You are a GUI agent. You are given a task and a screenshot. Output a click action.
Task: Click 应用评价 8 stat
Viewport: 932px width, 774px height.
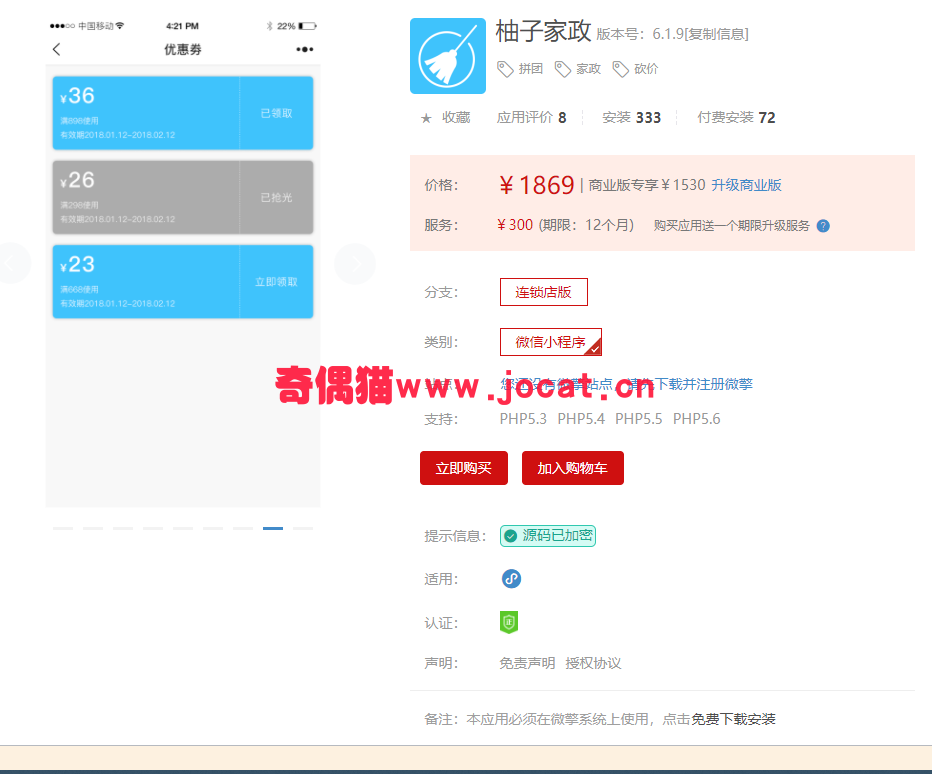pos(531,118)
